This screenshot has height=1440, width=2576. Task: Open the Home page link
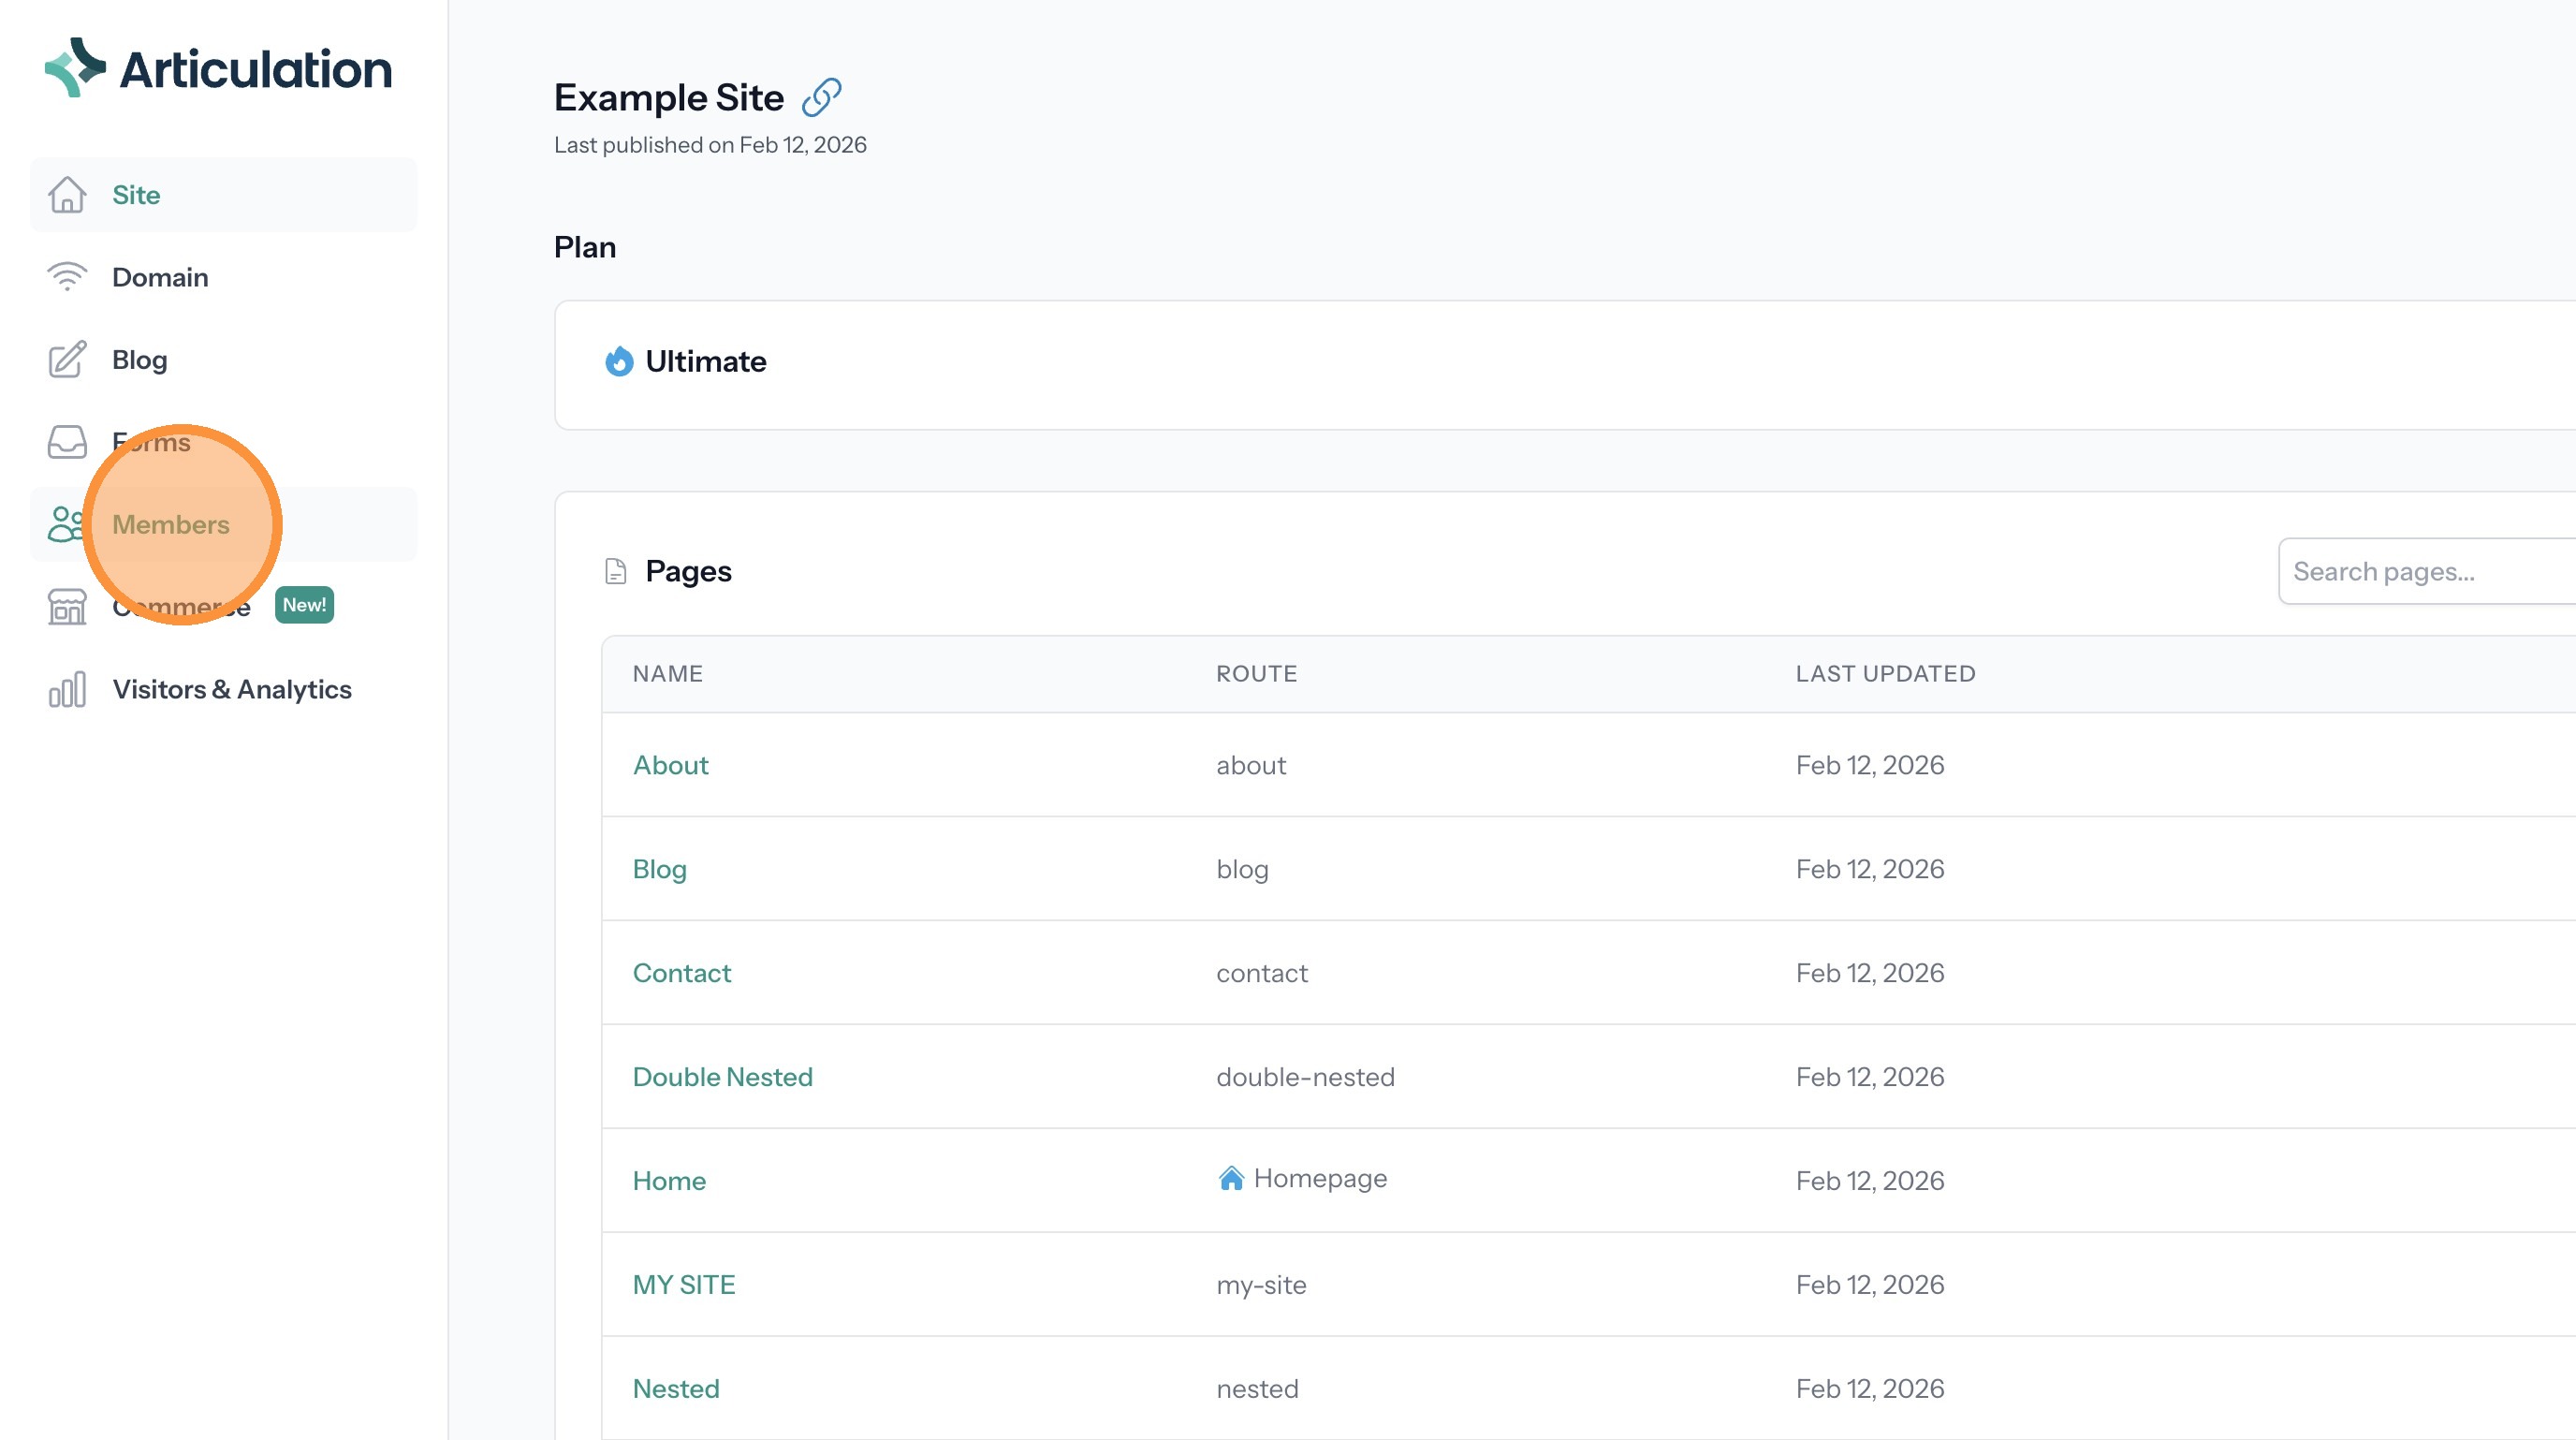pos(669,1181)
